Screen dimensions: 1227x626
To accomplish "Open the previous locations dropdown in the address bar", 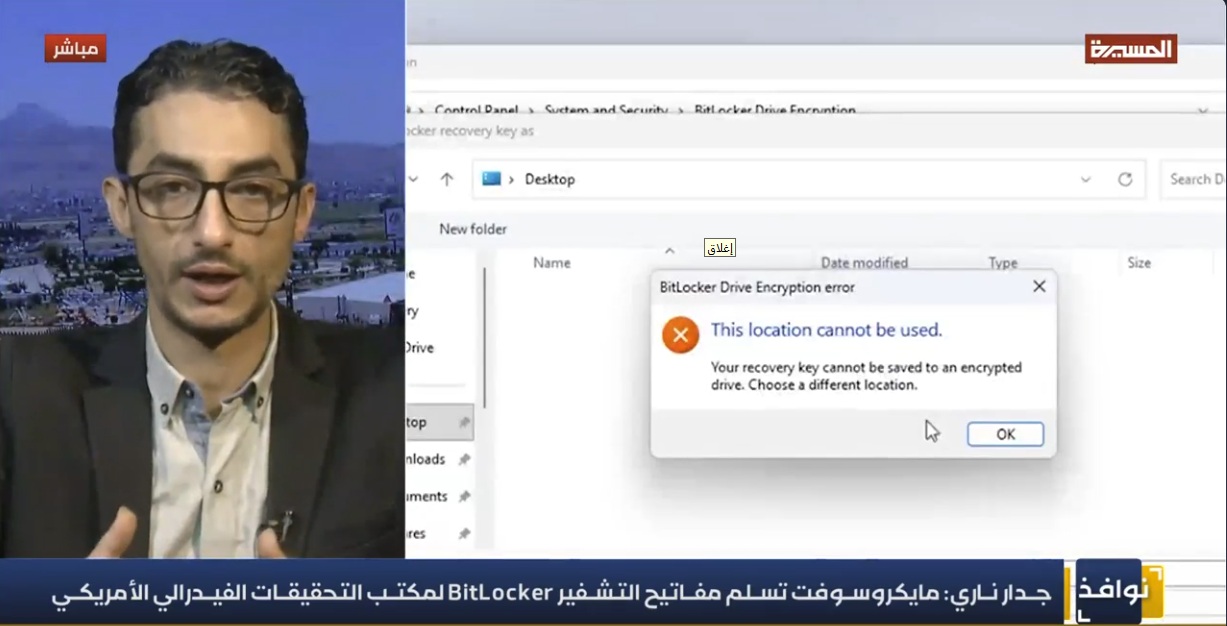I will [1085, 180].
